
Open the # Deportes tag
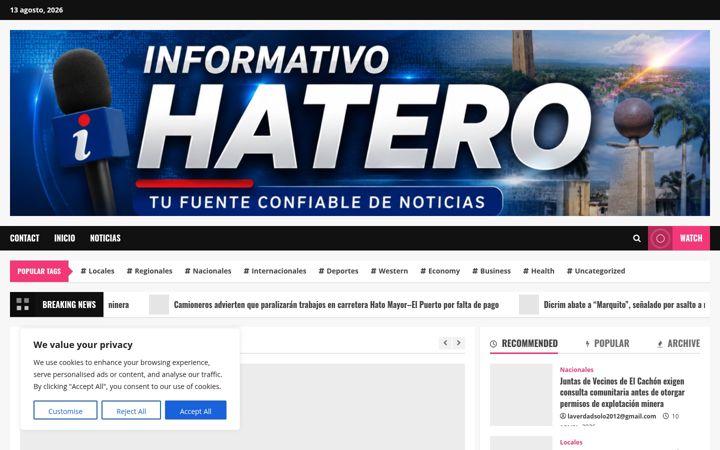(338, 271)
